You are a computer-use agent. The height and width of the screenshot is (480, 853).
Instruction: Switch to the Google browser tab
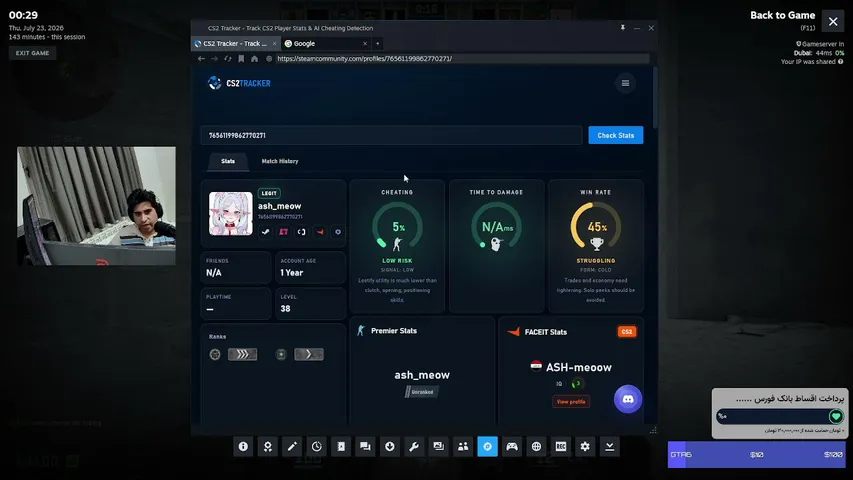pyautogui.click(x=325, y=44)
